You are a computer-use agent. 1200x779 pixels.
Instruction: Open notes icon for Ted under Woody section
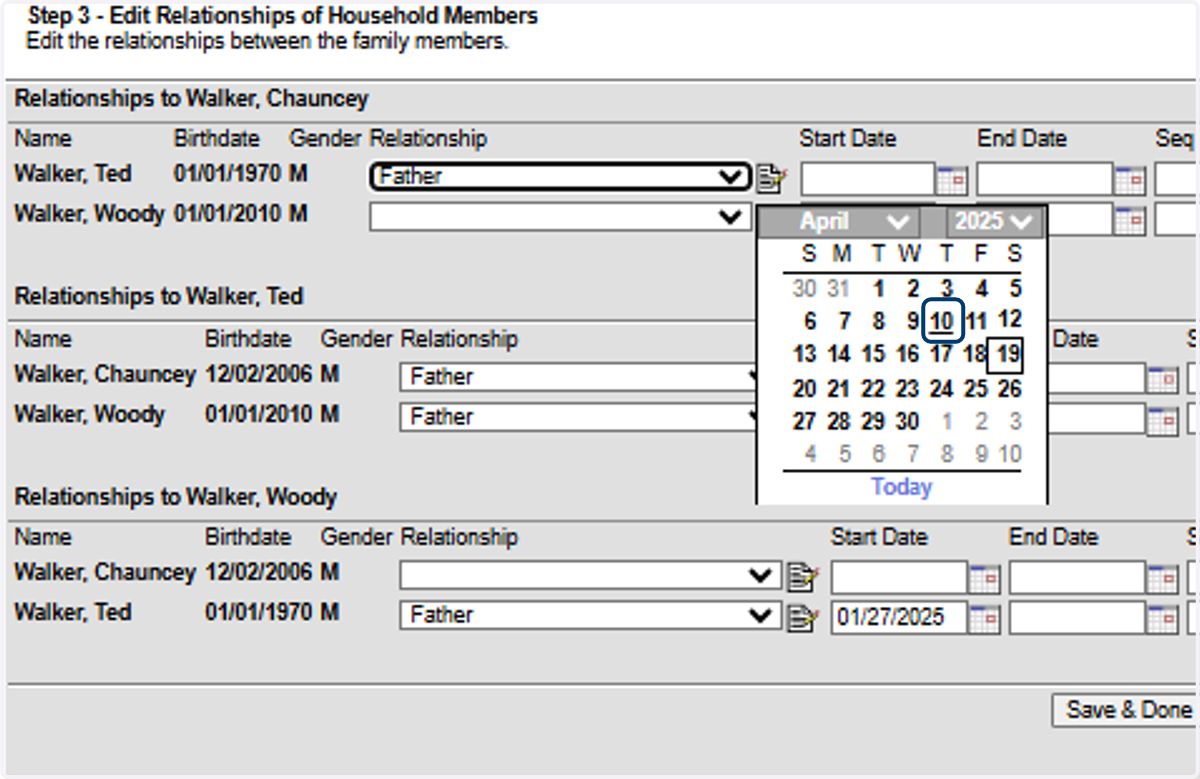[802, 618]
